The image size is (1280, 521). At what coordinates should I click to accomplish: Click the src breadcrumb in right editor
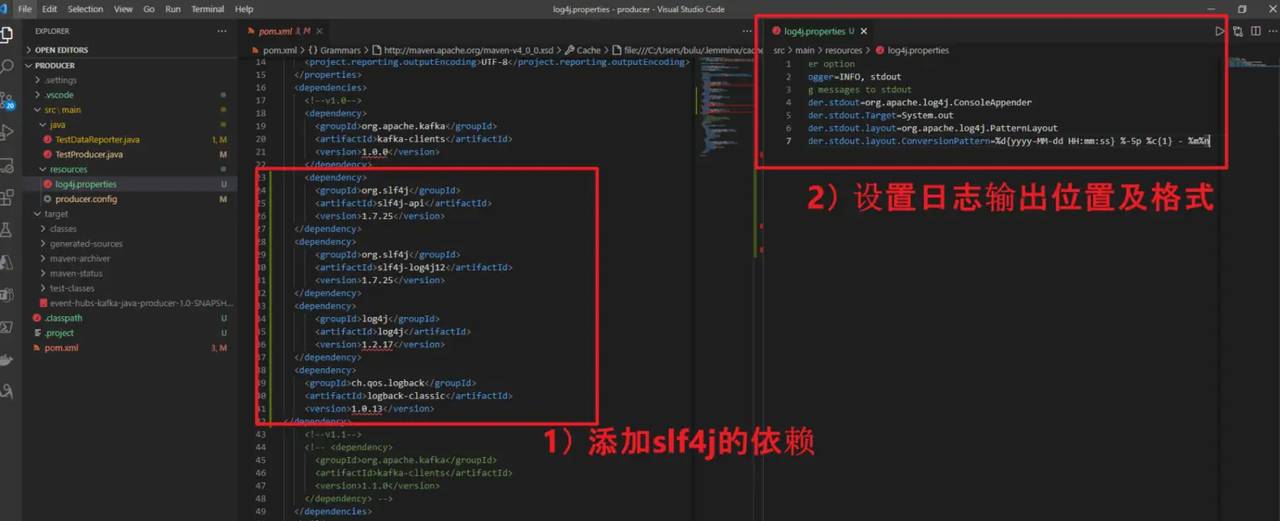pos(779,50)
